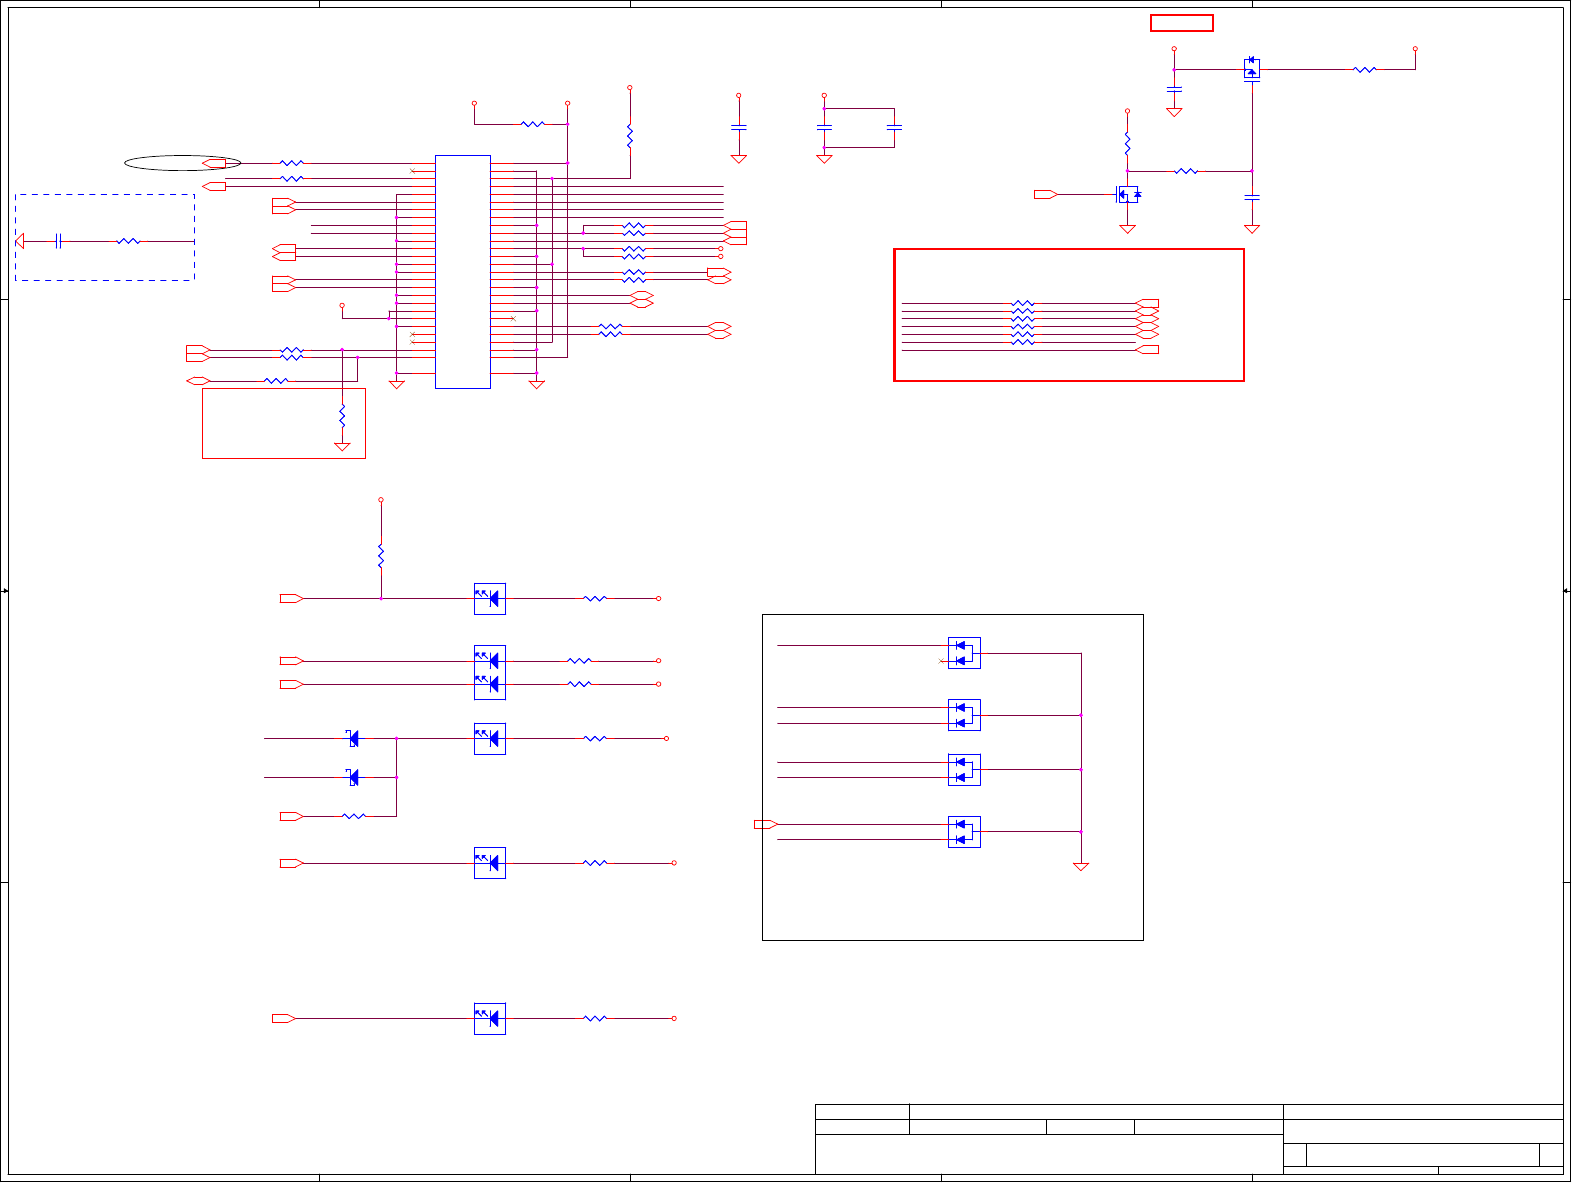
Task: Select the ground symbol inside the small red box
Action: point(342,447)
